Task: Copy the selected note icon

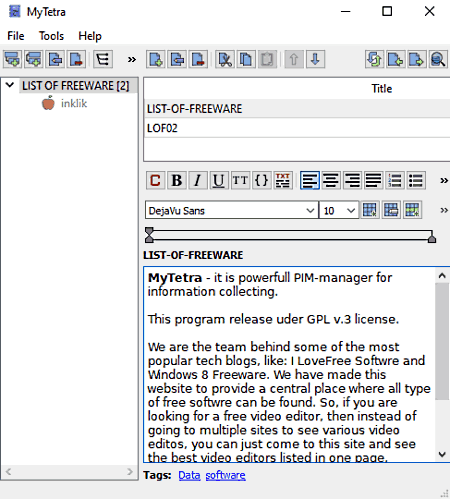Action: pos(246,60)
